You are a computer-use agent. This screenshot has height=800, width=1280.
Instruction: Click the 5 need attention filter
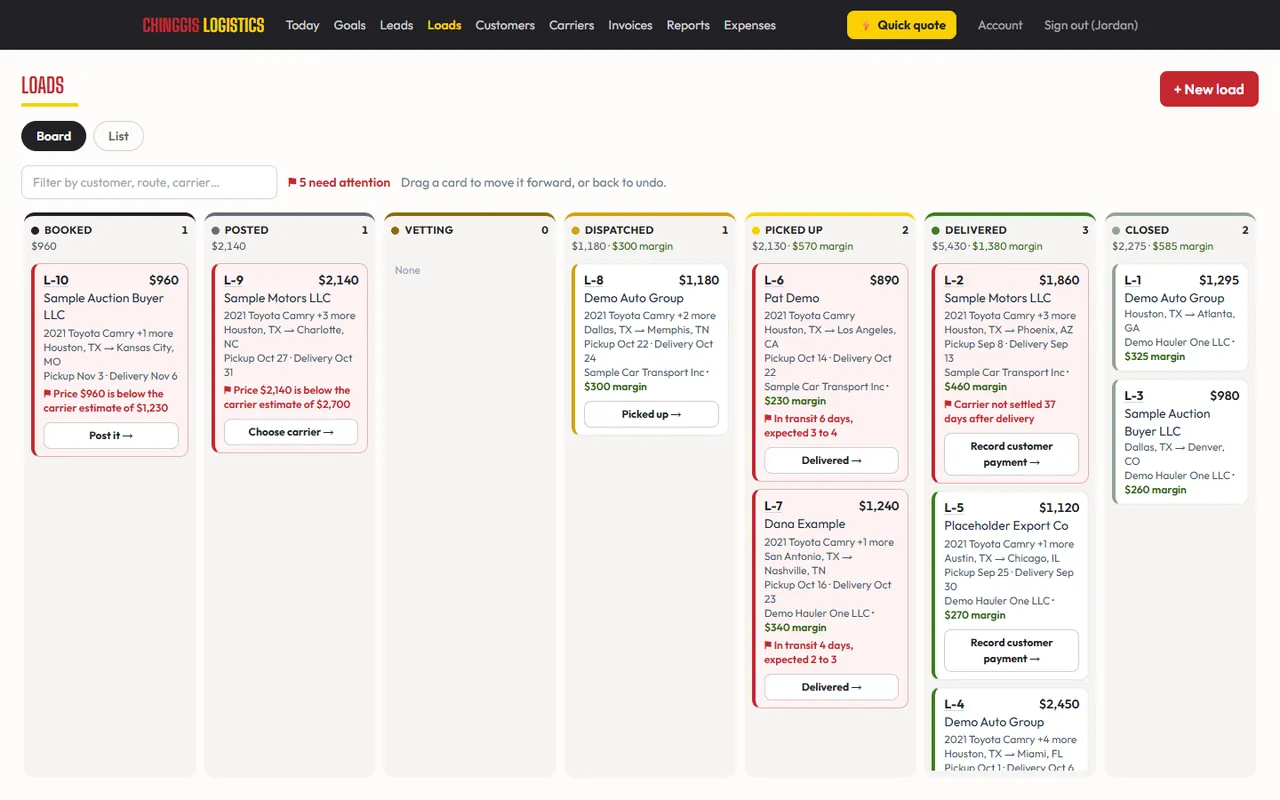[x=339, y=183]
